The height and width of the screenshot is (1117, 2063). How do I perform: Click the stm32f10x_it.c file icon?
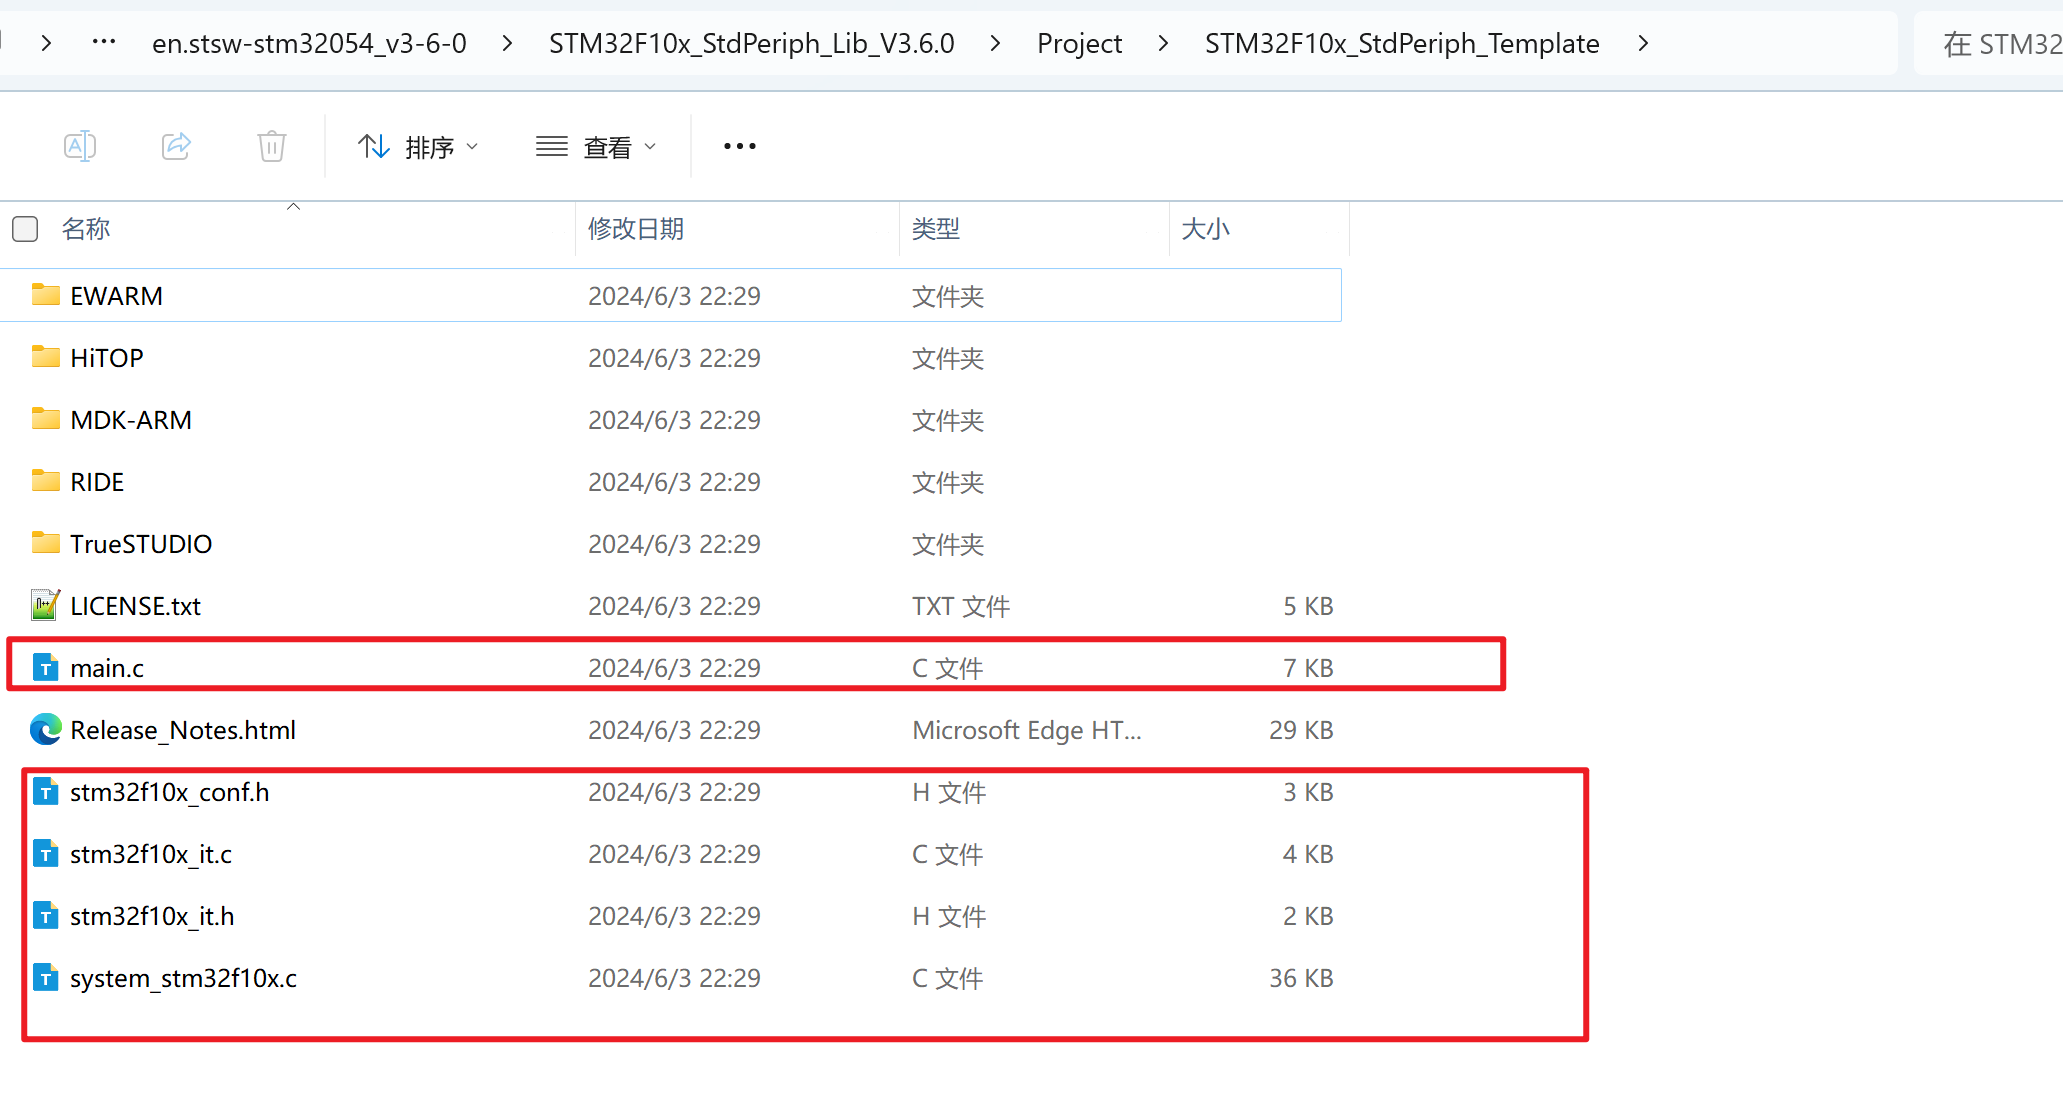(45, 853)
